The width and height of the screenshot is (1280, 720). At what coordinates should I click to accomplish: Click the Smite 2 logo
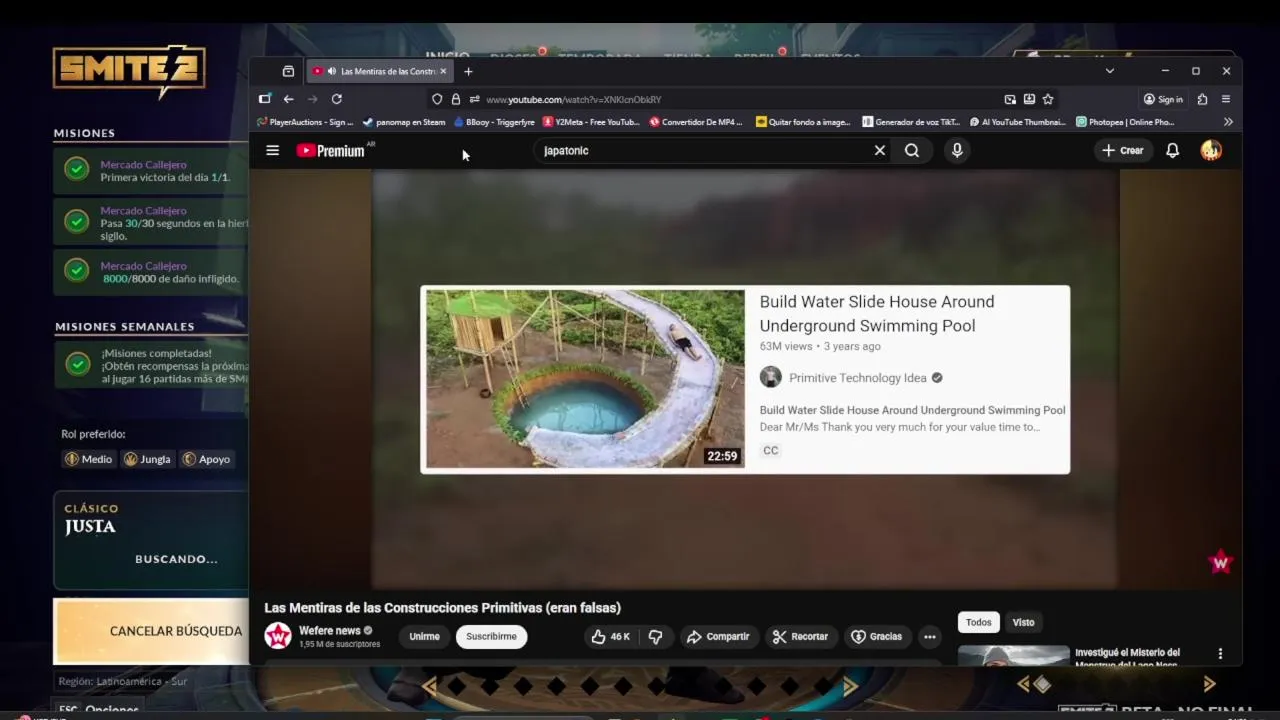(129, 72)
